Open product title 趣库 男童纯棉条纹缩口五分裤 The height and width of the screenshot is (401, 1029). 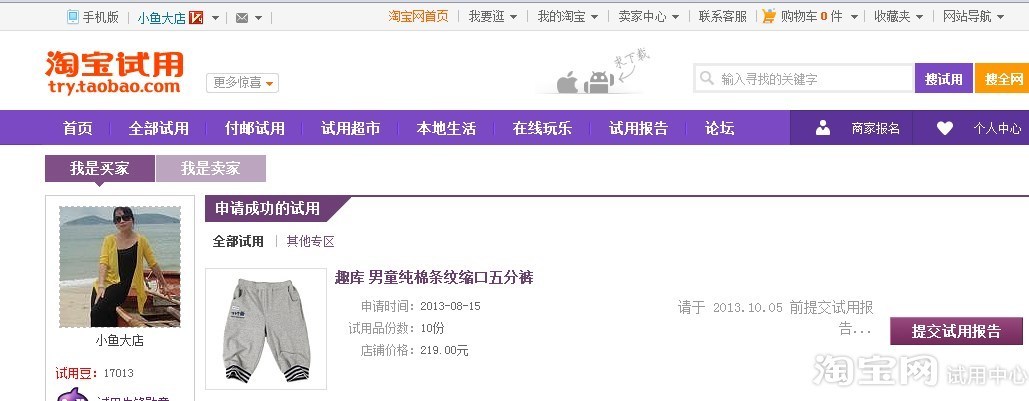click(x=434, y=278)
